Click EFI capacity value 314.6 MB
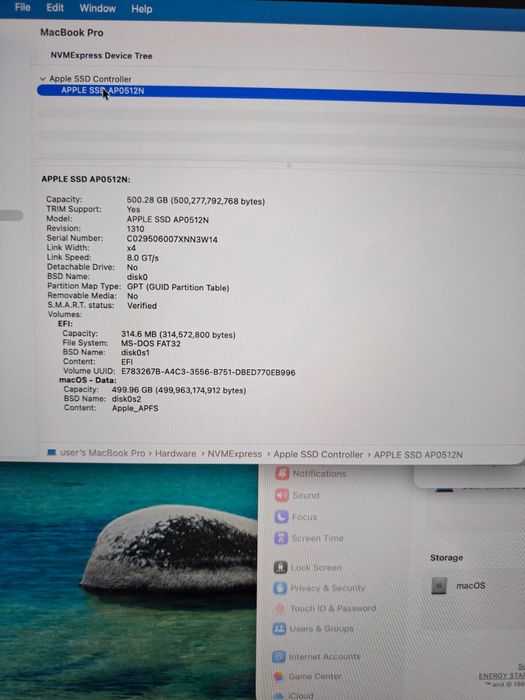525x700 pixels. tap(178, 334)
